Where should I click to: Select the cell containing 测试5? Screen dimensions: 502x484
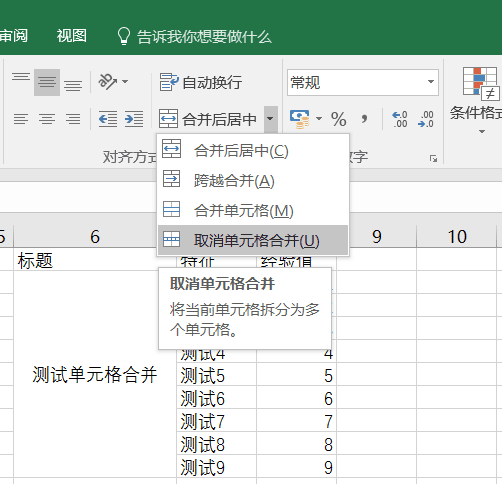216,375
